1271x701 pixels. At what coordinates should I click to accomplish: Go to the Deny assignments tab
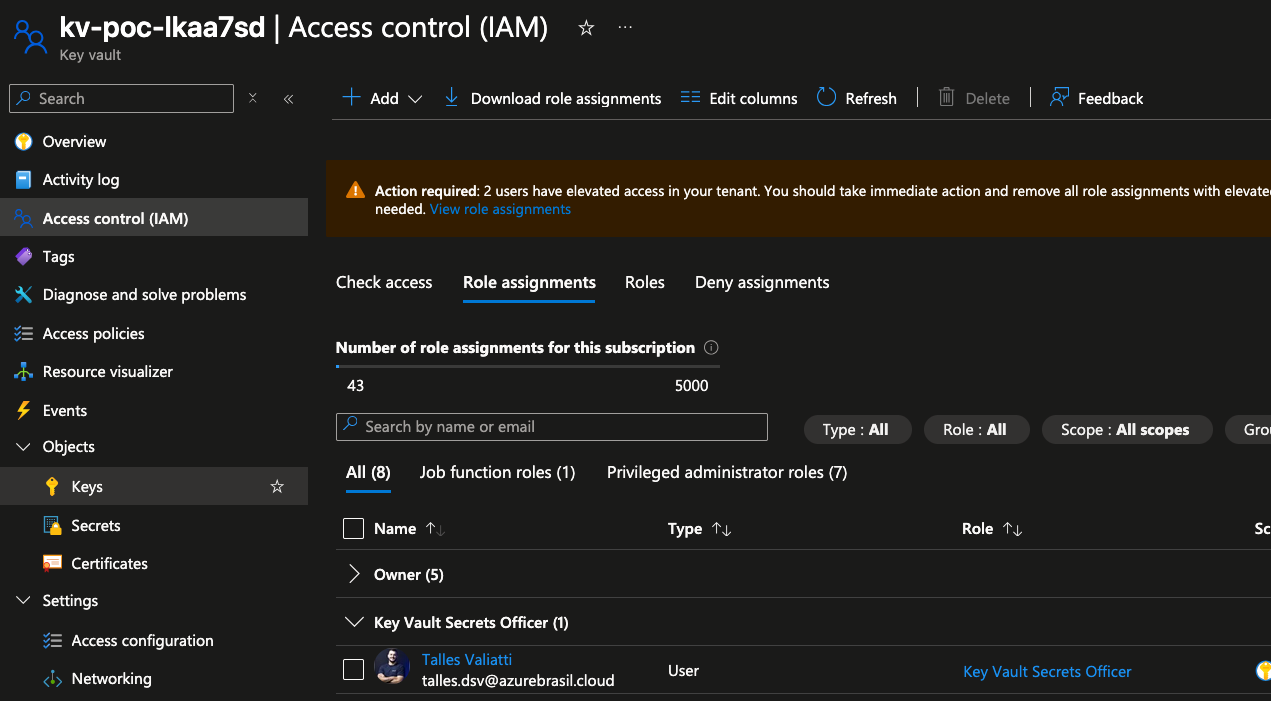tap(762, 283)
